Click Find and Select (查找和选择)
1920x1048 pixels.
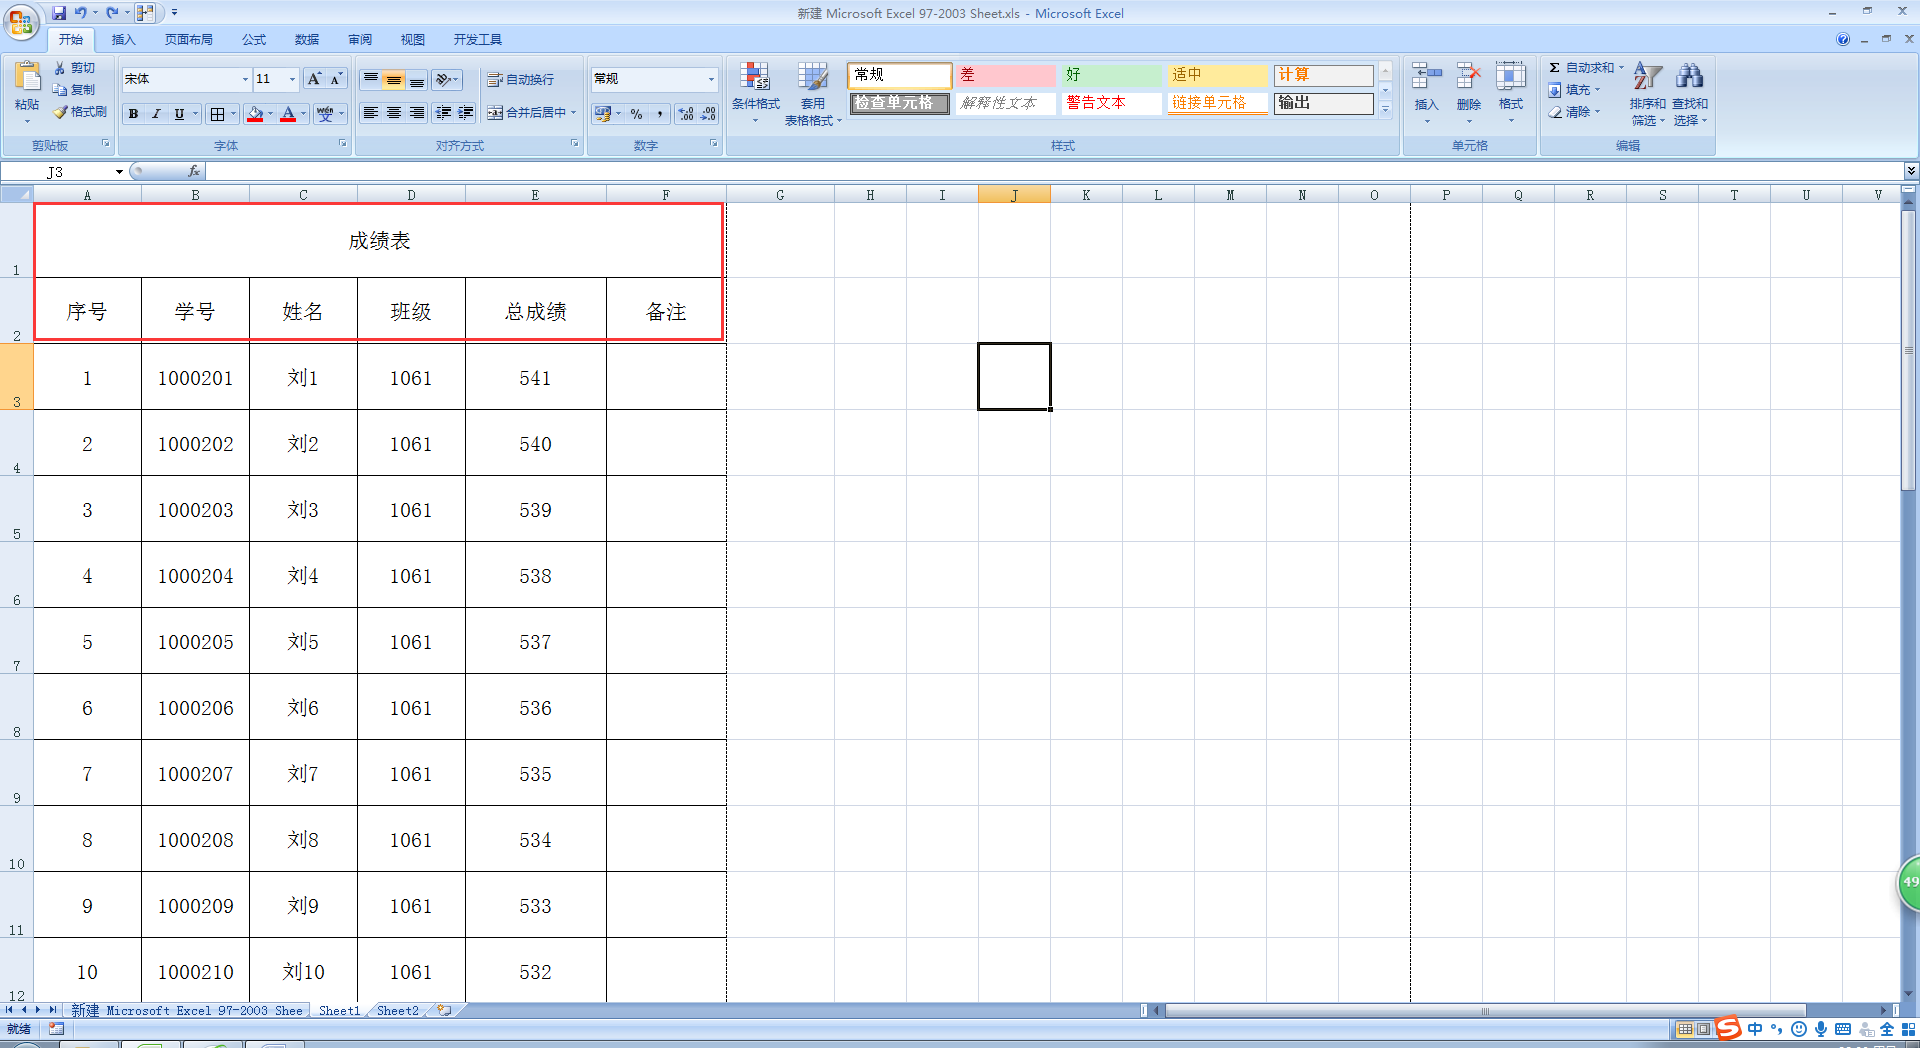click(1691, 95)
